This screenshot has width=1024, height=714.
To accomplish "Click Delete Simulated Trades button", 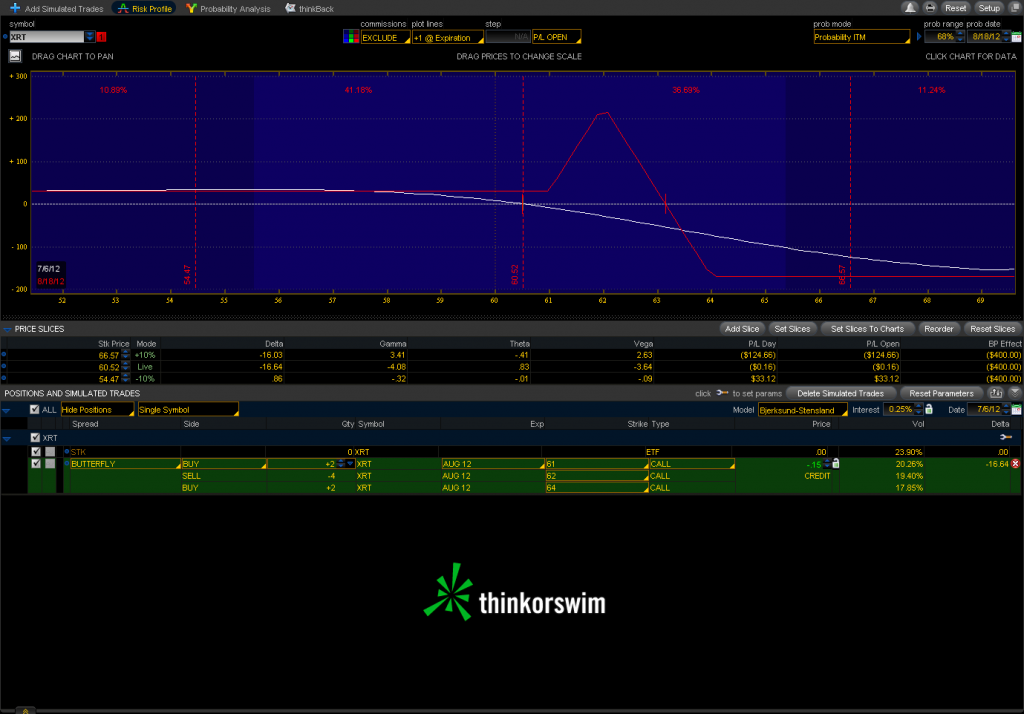I will [840, 393].
